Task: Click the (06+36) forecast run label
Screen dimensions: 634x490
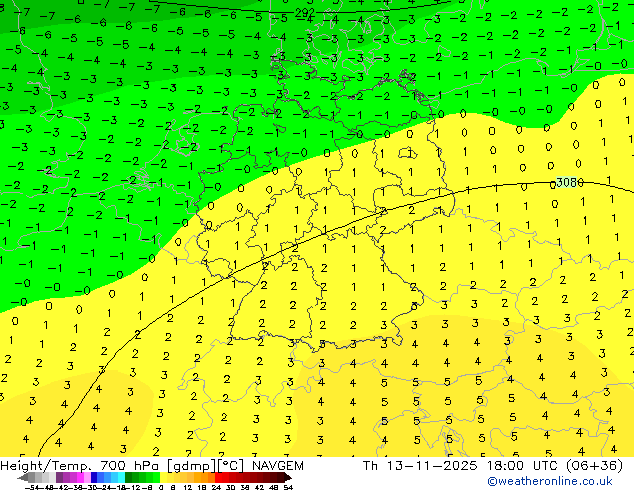Action: click(x=594, y=466)
